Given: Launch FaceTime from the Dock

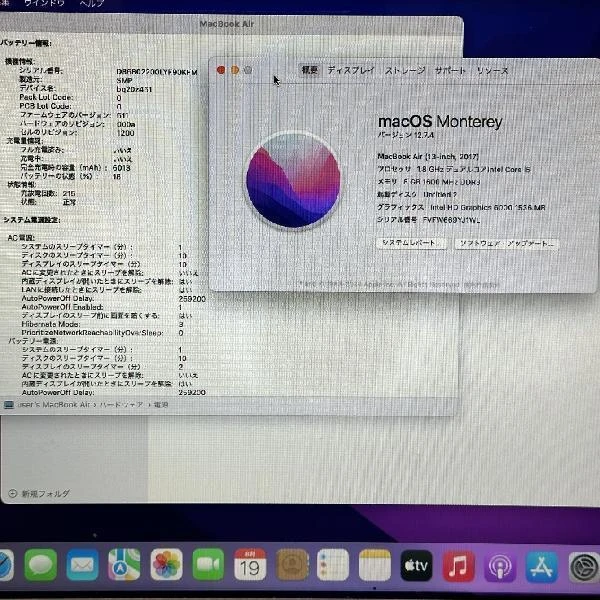Looking at the screenshot, I should point(208,565).
